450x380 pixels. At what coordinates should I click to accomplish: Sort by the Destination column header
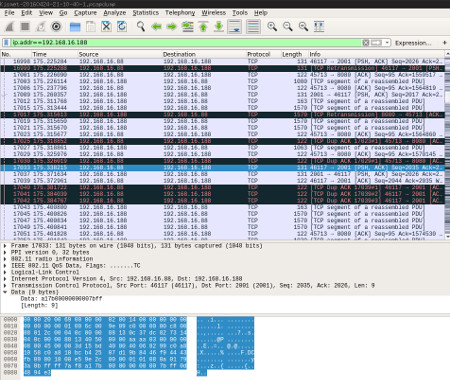tap(204, 54)
